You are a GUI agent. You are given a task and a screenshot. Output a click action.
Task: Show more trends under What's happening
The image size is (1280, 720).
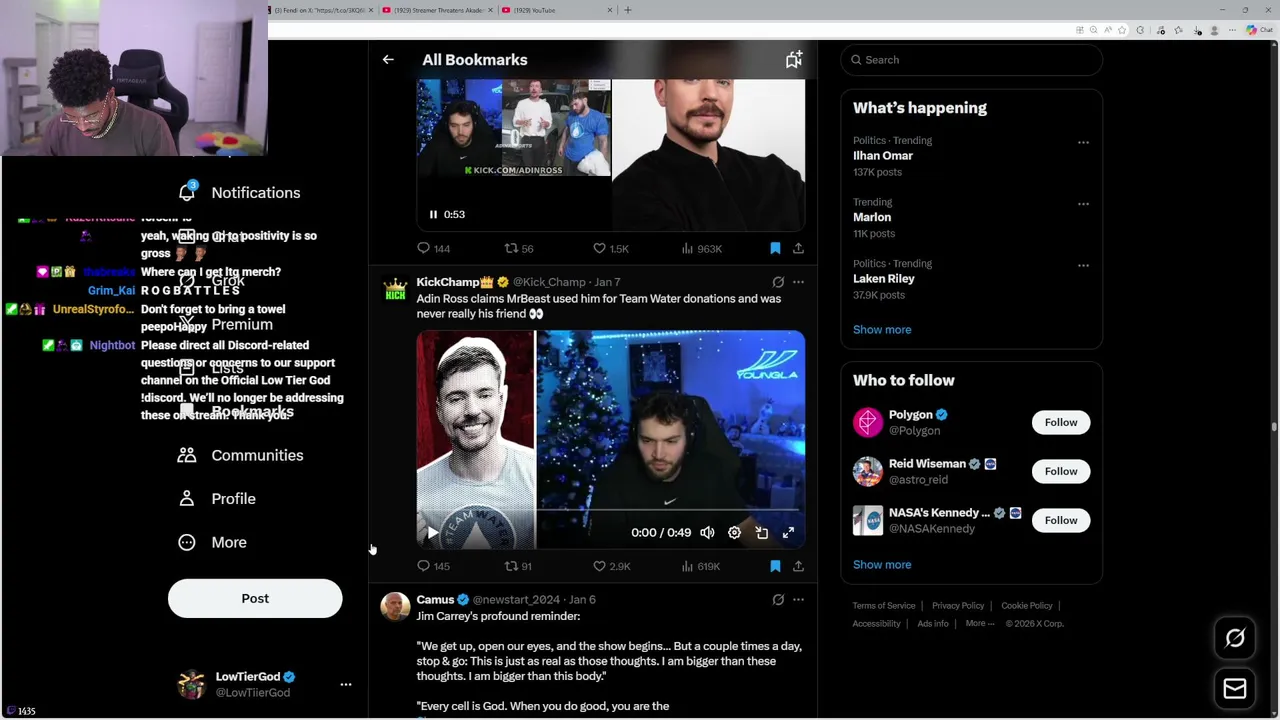point(882,329)
